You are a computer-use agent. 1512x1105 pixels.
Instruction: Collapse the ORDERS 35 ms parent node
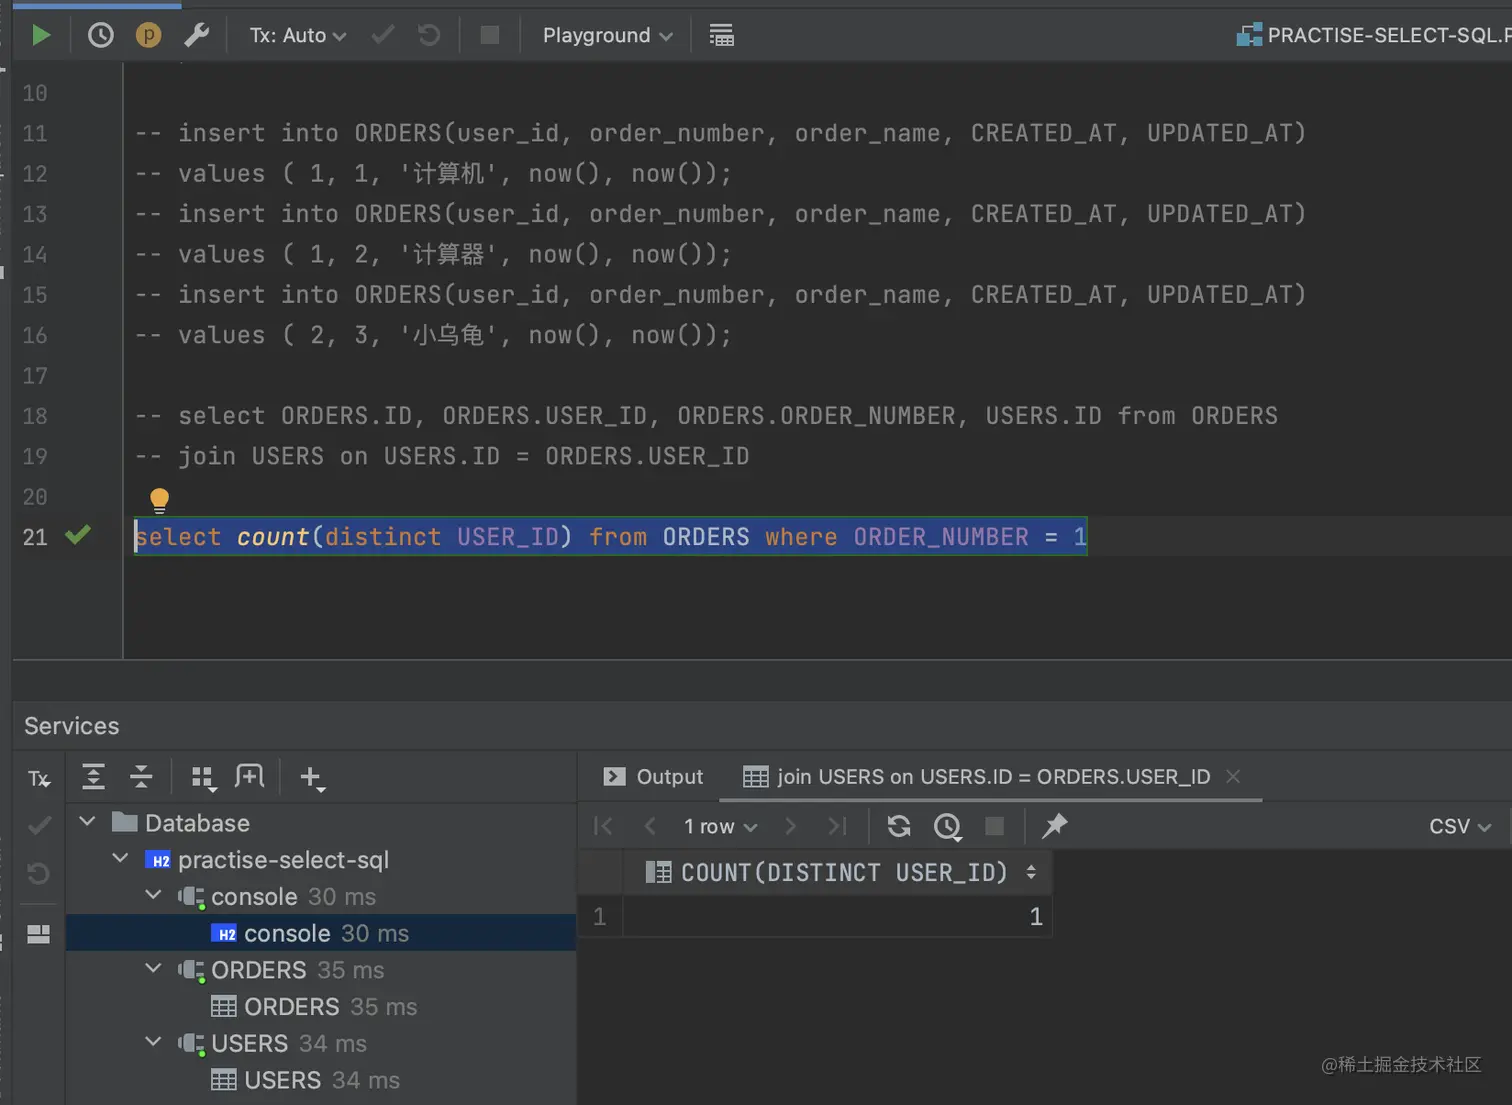154,969
